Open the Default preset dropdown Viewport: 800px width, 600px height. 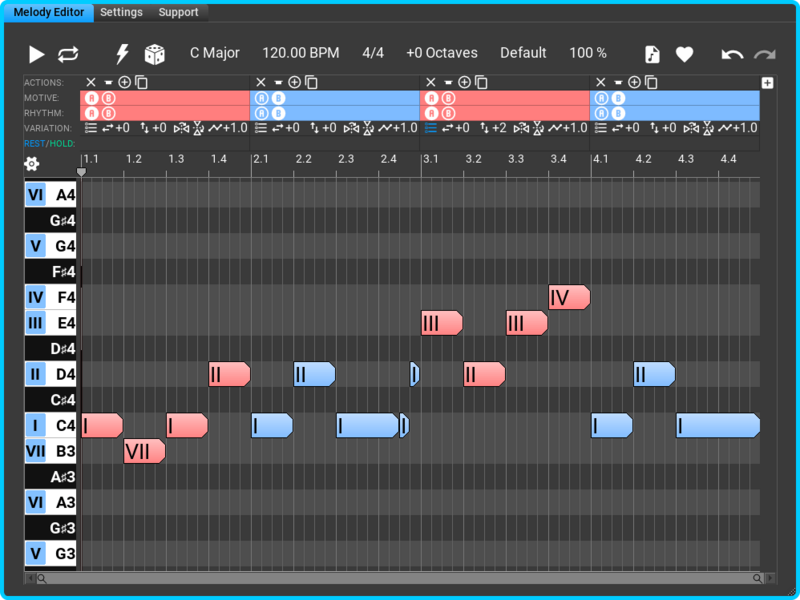[x=523, y=53]
